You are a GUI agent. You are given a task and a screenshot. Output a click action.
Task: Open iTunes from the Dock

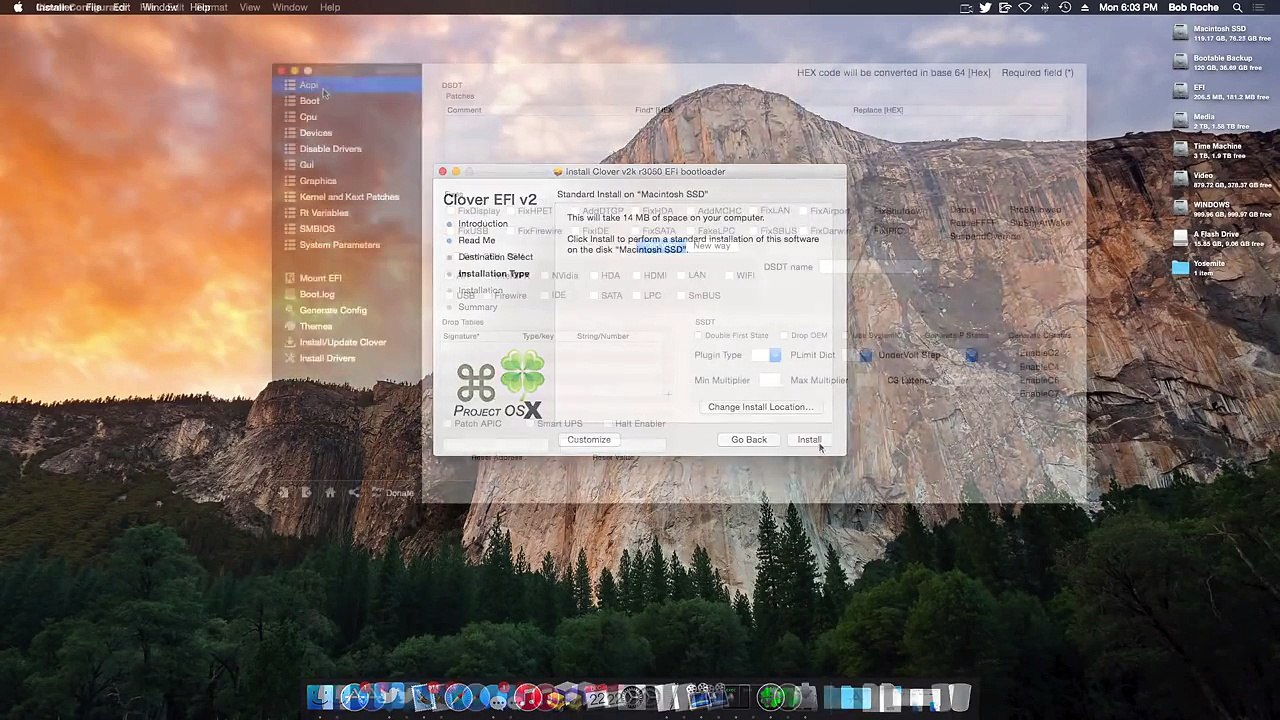527,697
